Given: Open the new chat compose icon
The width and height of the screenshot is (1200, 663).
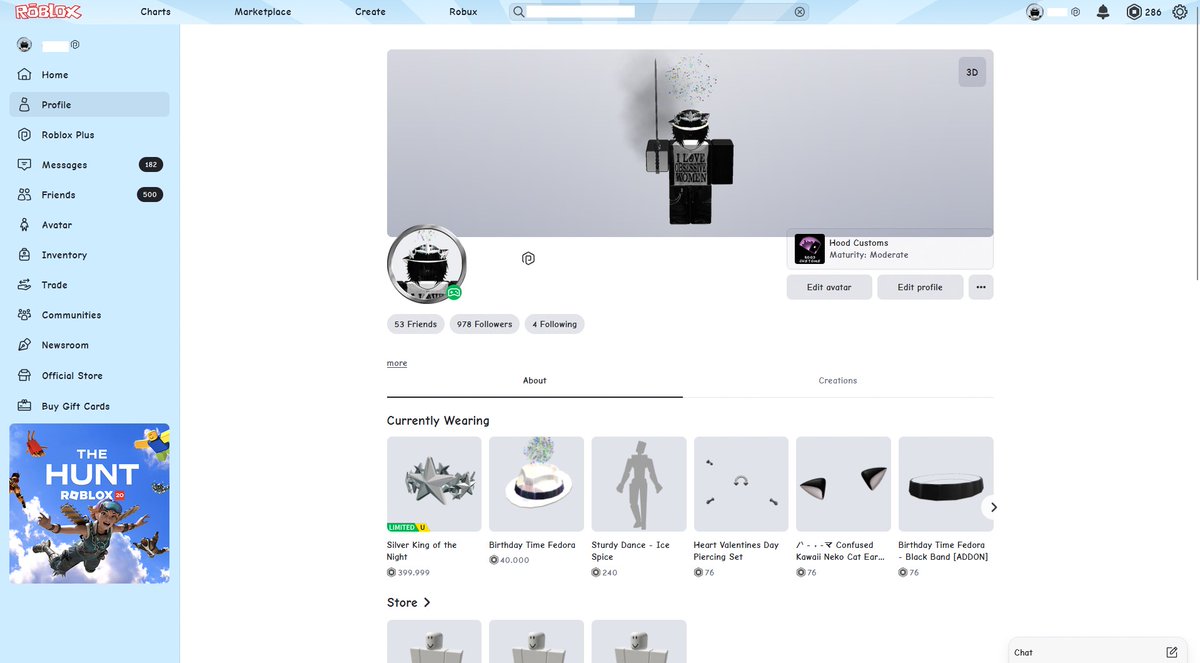Looking at the screenshot, I should (1172, 652).
